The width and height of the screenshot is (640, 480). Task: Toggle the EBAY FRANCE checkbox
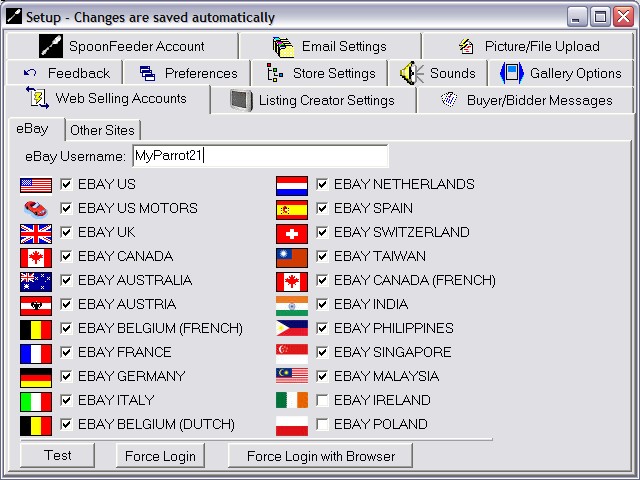point(66,352)
